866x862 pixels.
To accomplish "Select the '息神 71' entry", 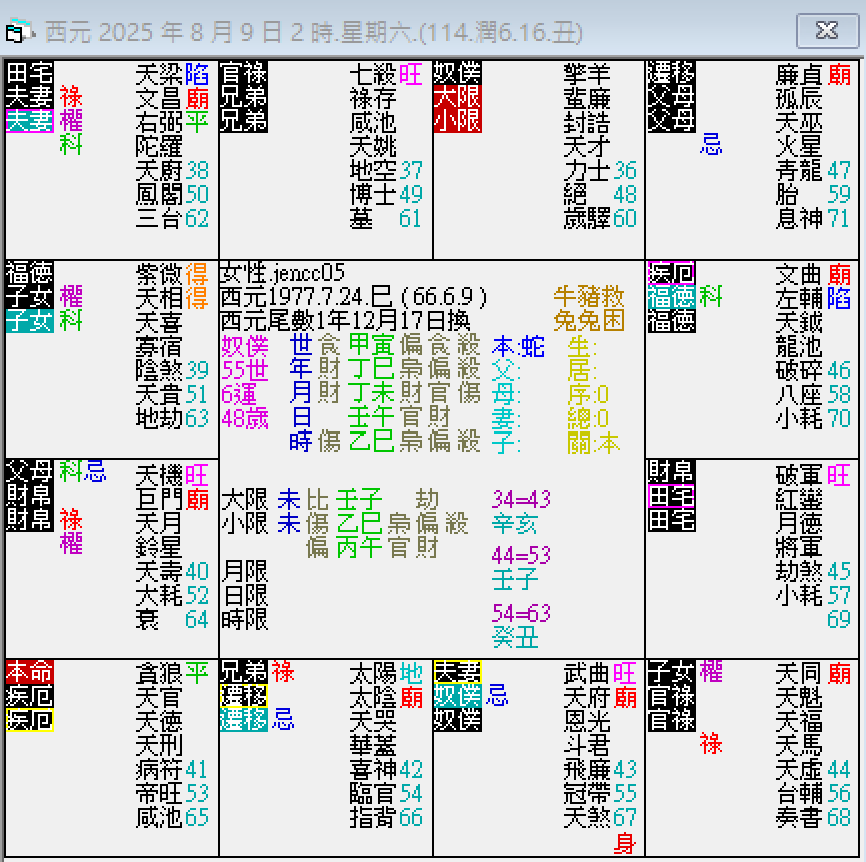I will coord(812,219).
